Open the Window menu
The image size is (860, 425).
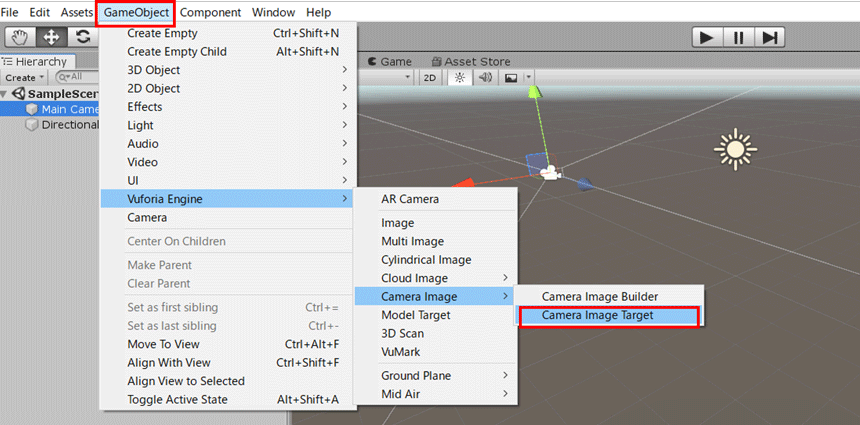point(273,12)
